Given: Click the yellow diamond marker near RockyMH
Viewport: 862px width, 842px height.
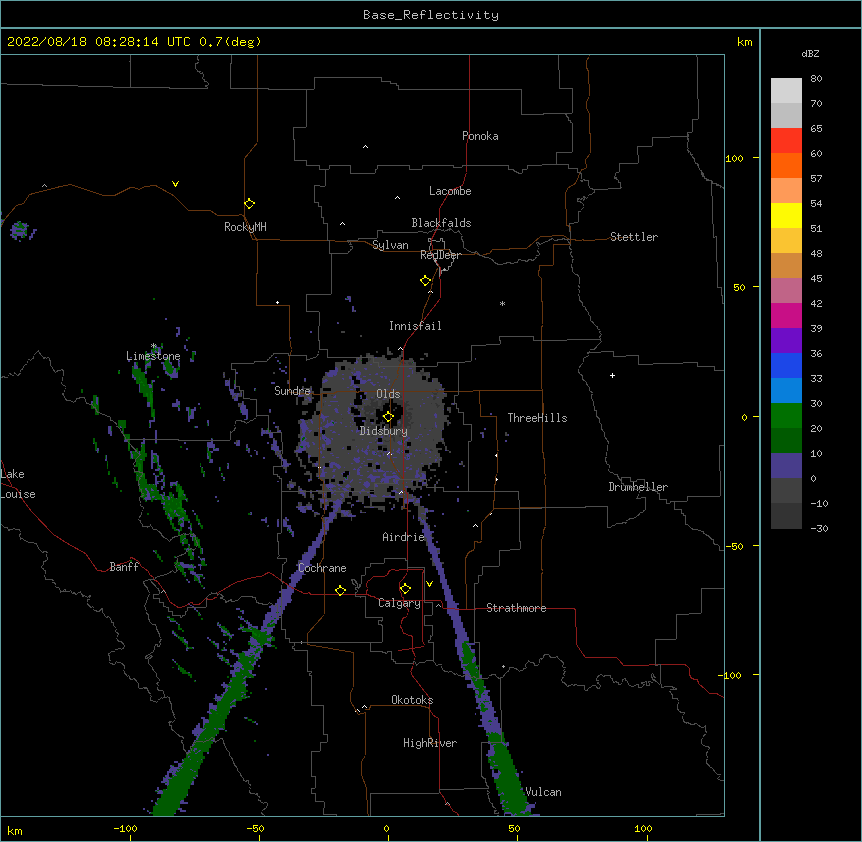Looking at the screenshot, I should pyautogui.click(x=250, y=204).
